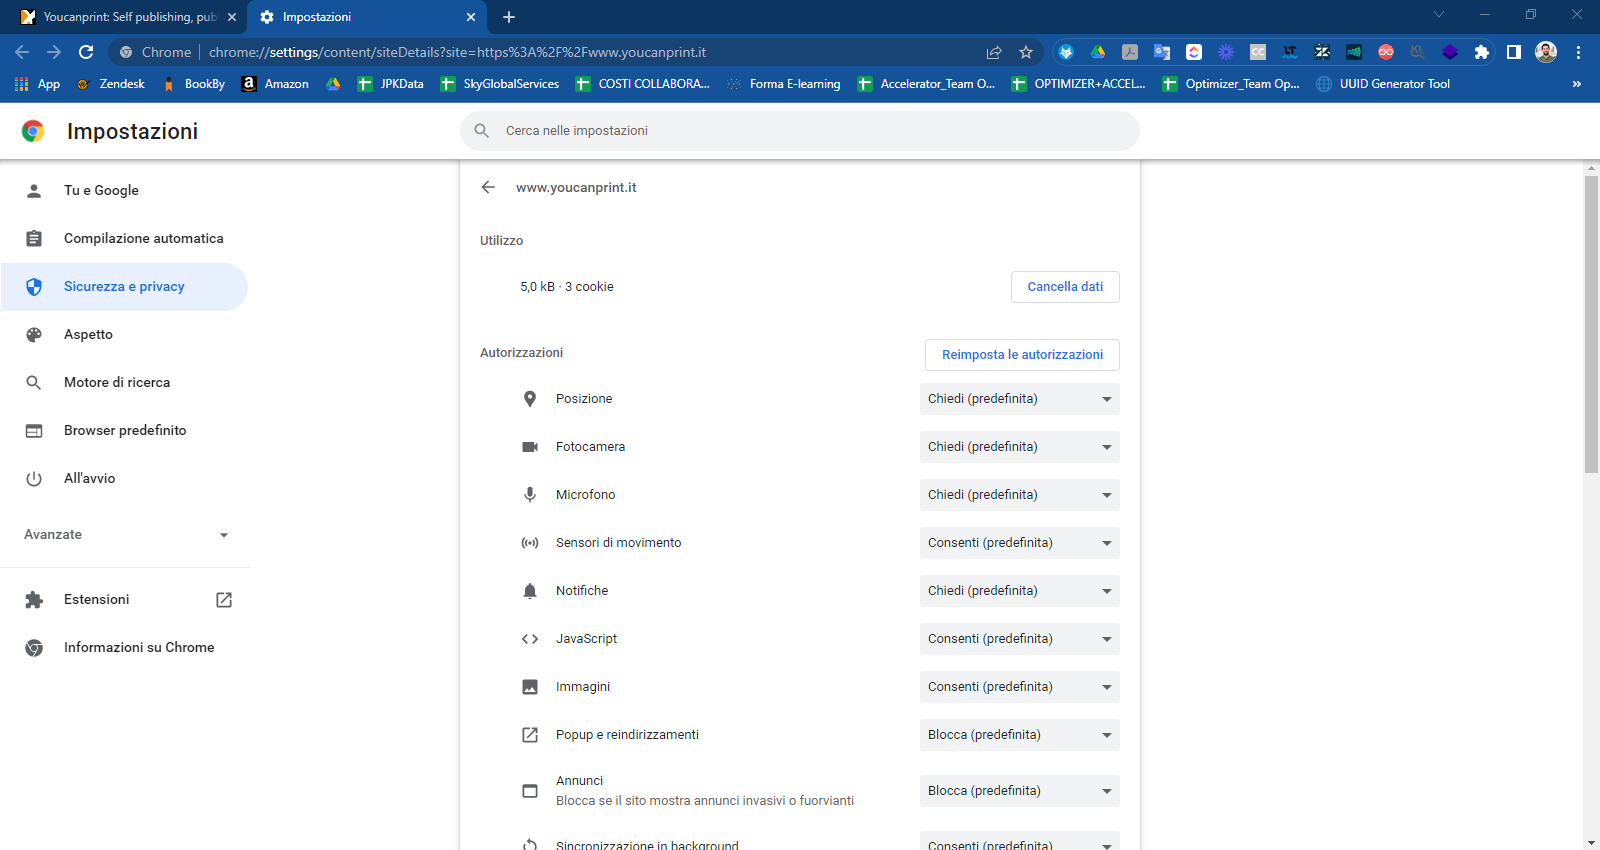Open the Notifiche permission dropdown

tap(1019, 591)
